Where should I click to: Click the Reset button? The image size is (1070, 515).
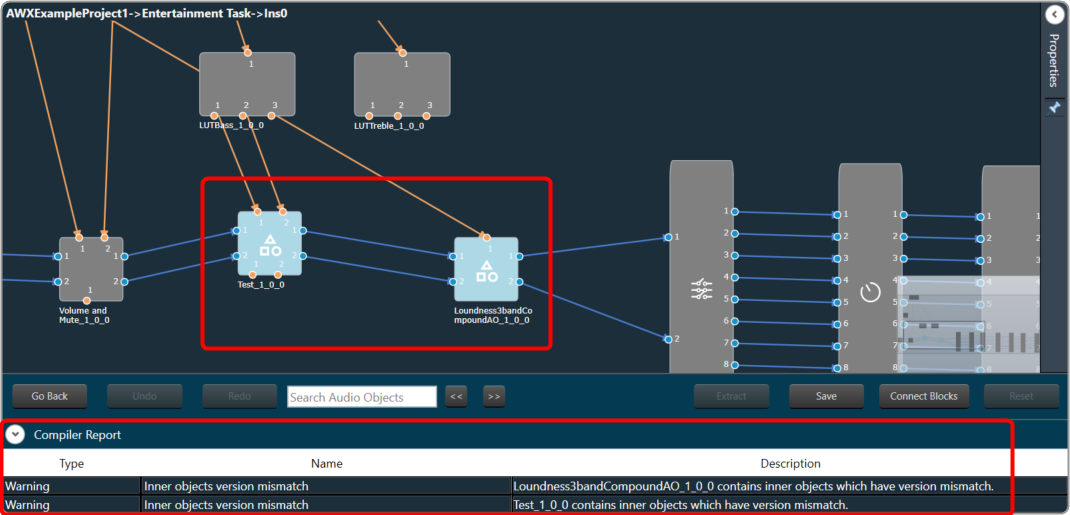[x=1022, y=396]
